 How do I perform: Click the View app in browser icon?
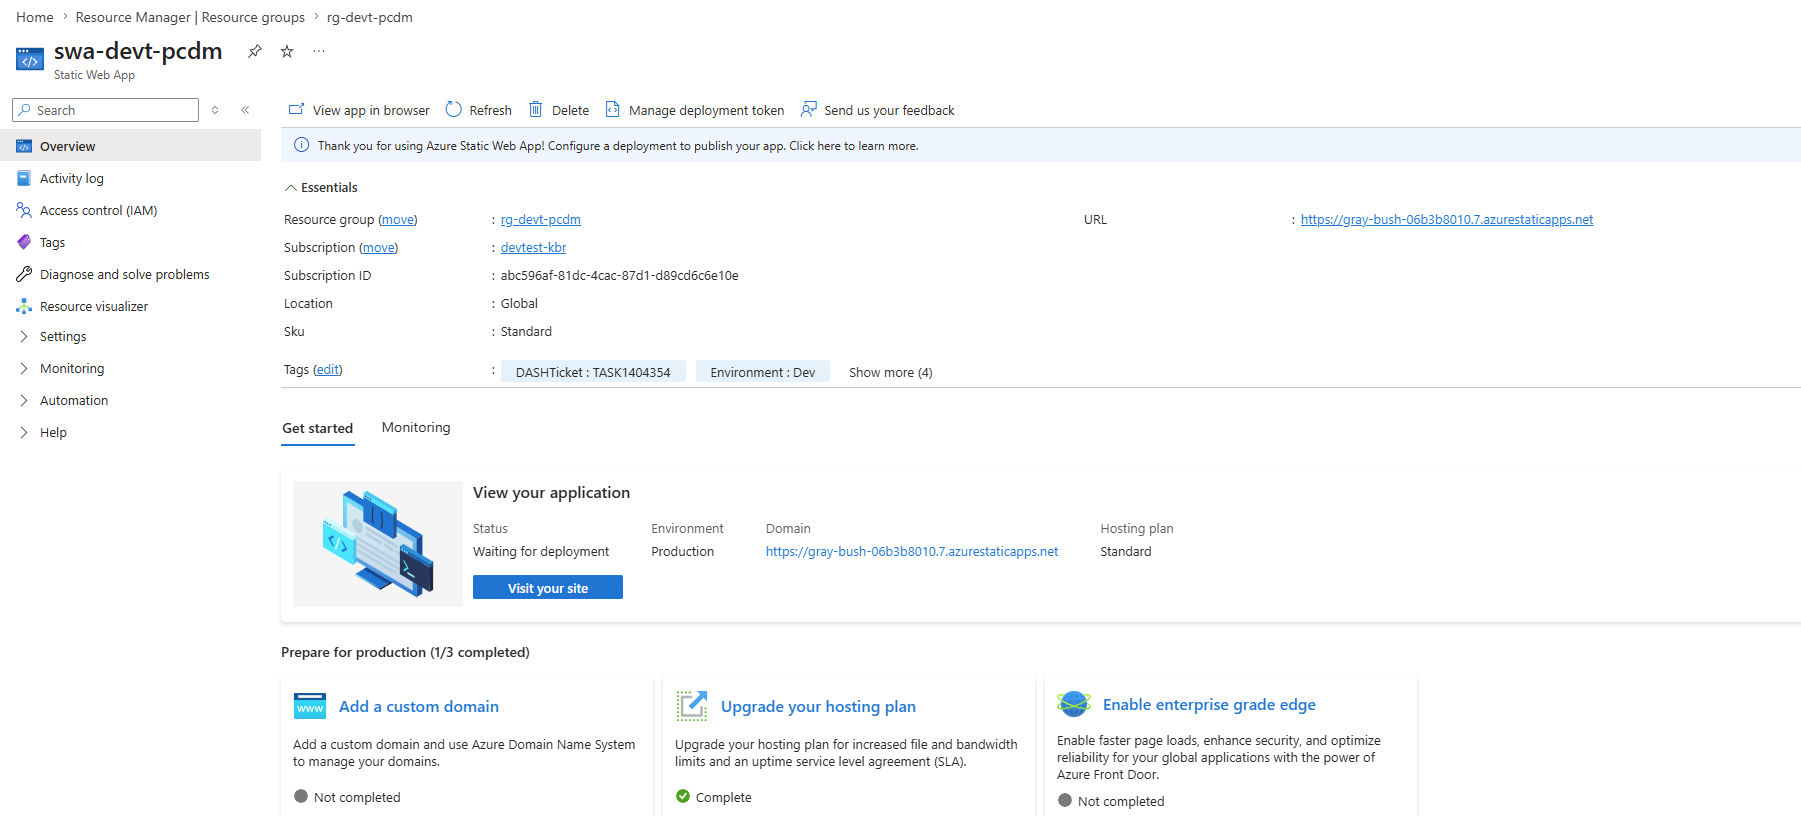coord(296,109)
